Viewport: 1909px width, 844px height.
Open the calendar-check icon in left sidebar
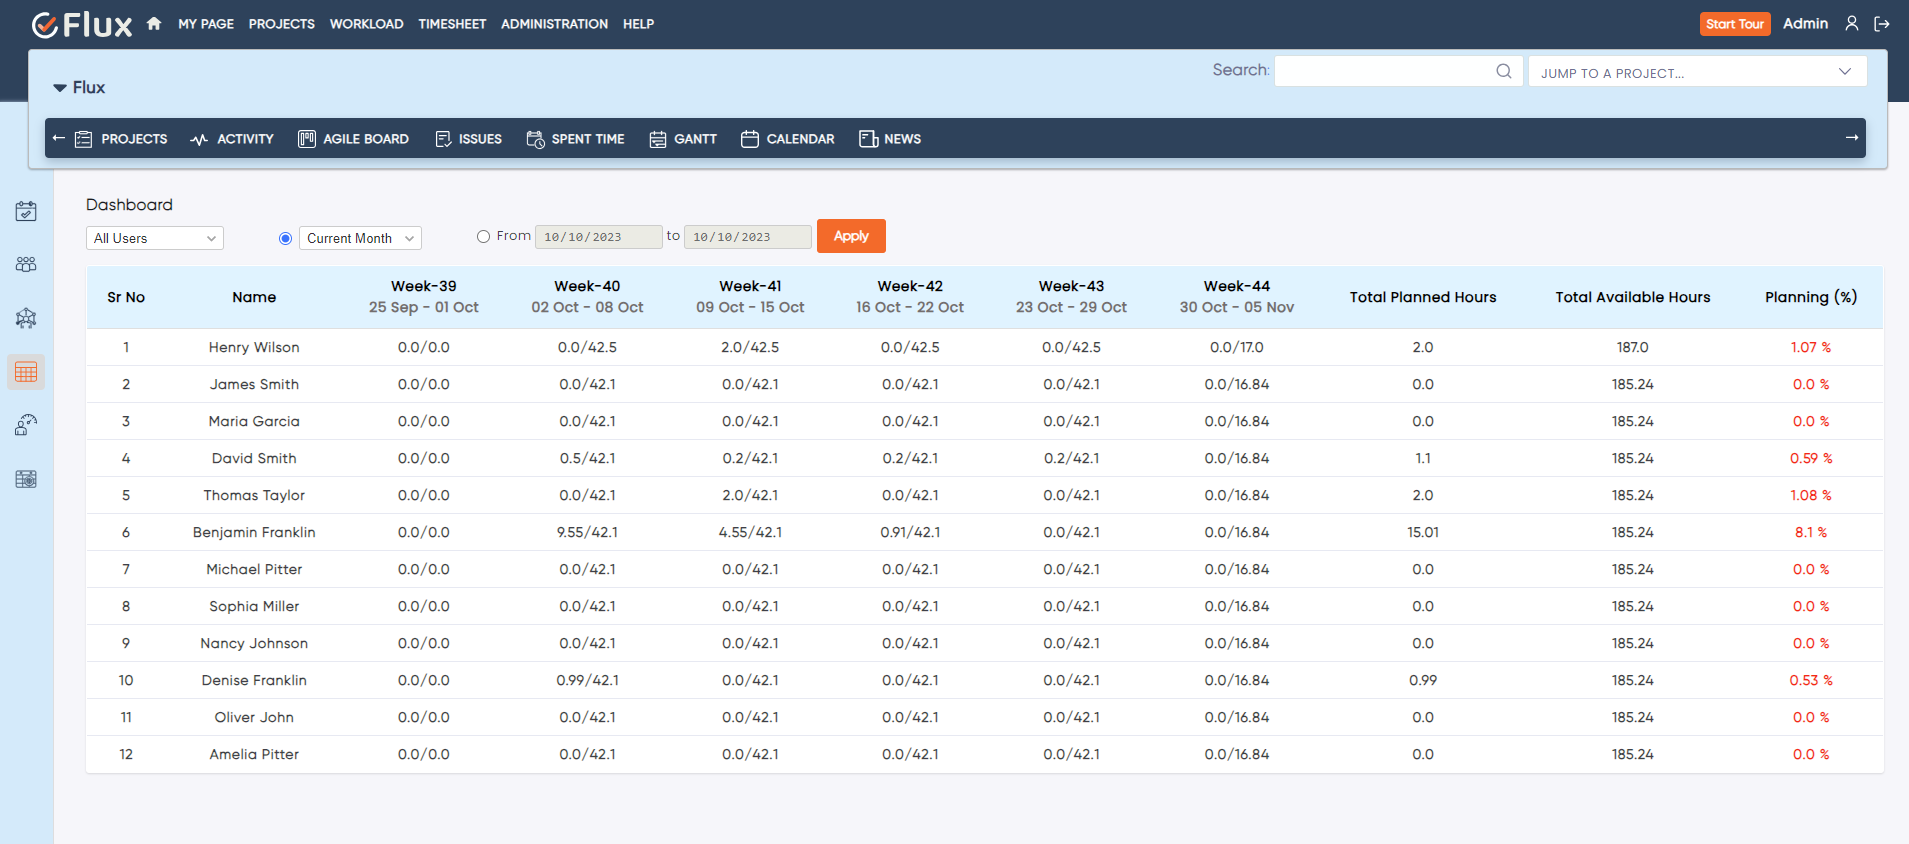click(26, 211)
